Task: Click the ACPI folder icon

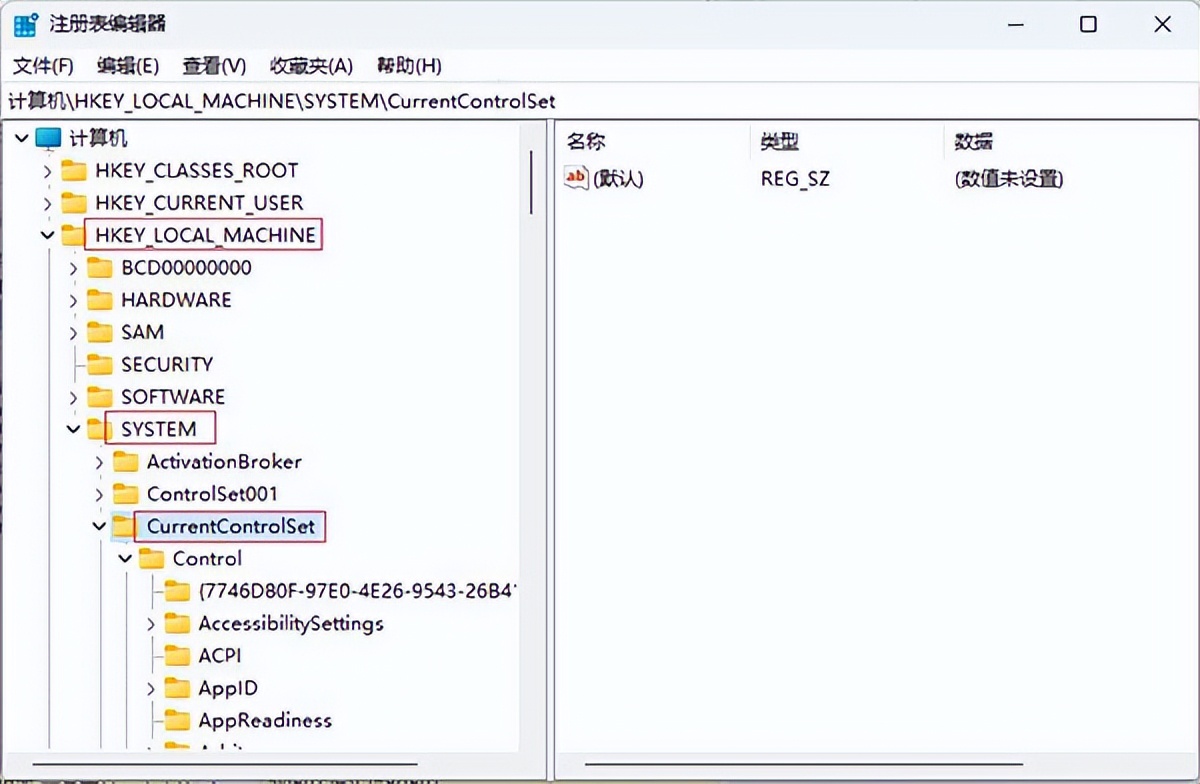Action: coord(177,656)
